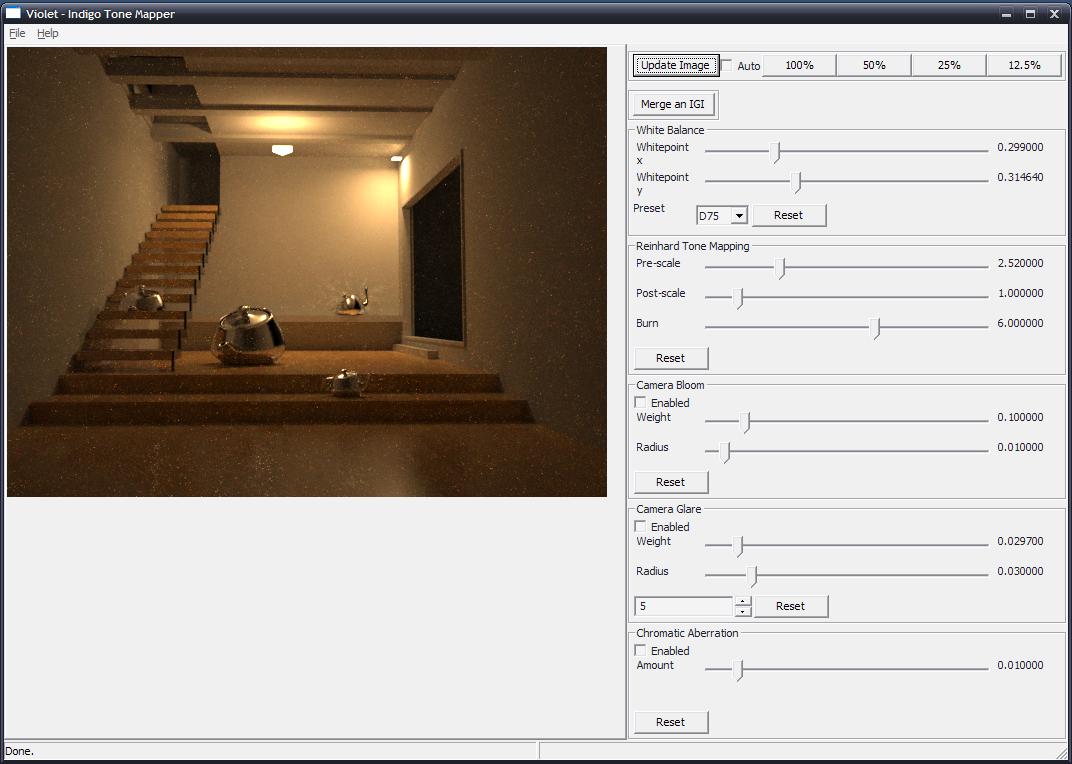Toggle the Camera Glare Enabled checkbox
Screen dimensions: 1072x764
(x=641, y=527)
